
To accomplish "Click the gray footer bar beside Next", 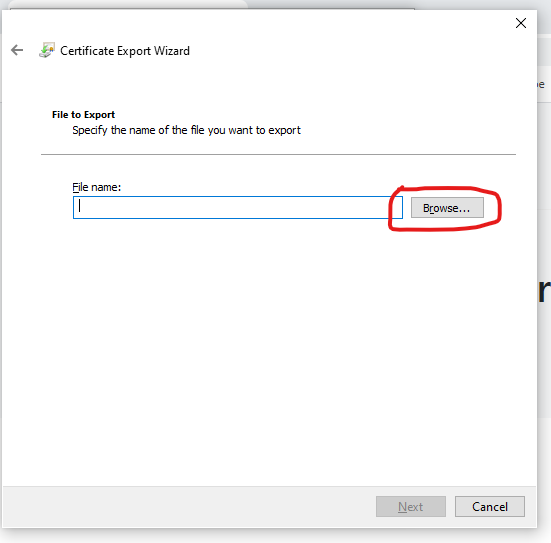I will [190, 506].
